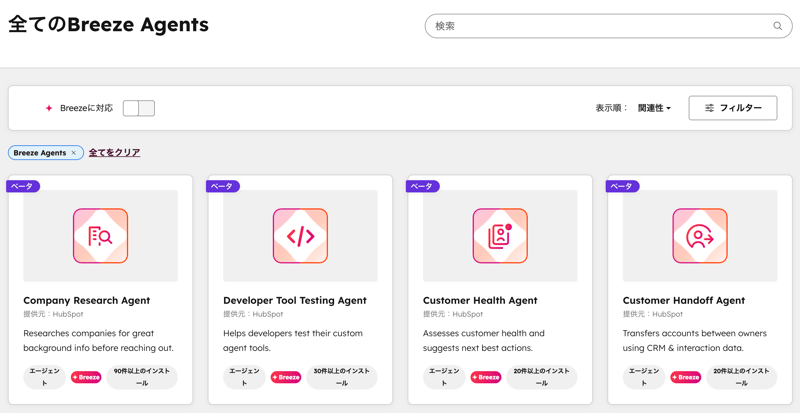This screenshot has width=800, height=413.
Task: Click エージェント tag on Customer Health Agent
Action: pyautogui.click(x=444, y=377)
